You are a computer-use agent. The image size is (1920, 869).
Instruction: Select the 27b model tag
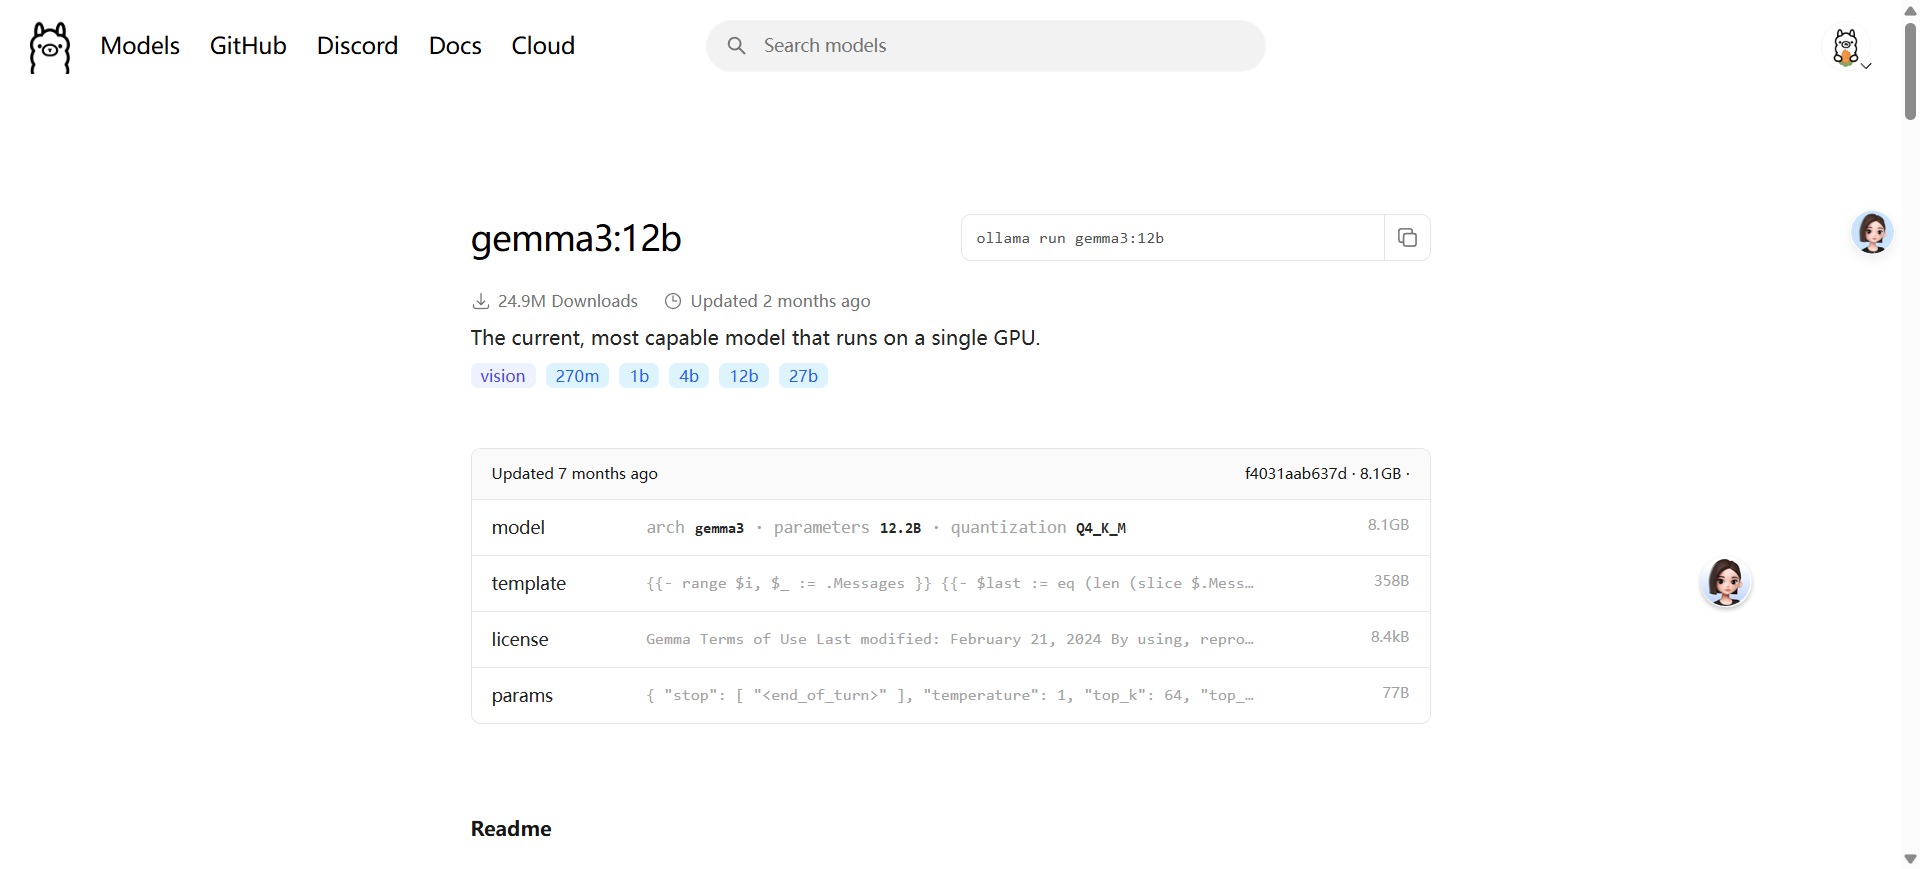802,376
